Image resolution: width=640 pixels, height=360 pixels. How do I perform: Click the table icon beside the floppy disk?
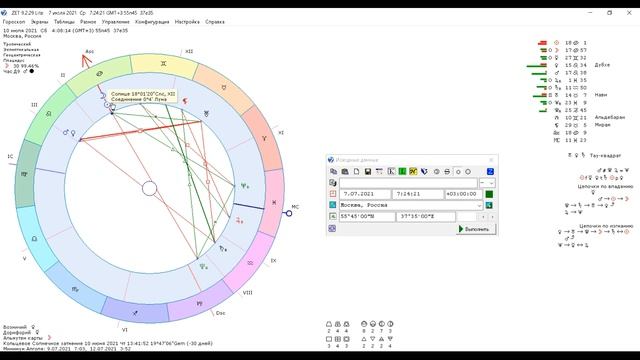[x=379, y=172]
